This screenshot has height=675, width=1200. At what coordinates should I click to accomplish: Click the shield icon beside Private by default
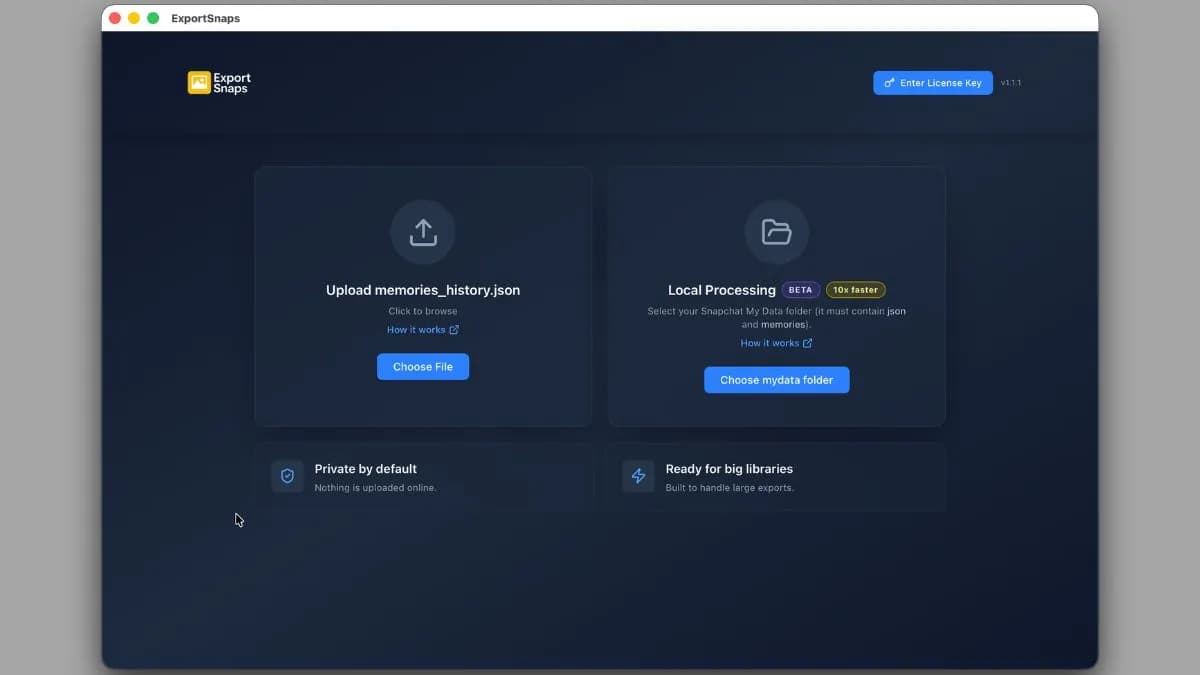pyautogui.click(x=287, y=476)
